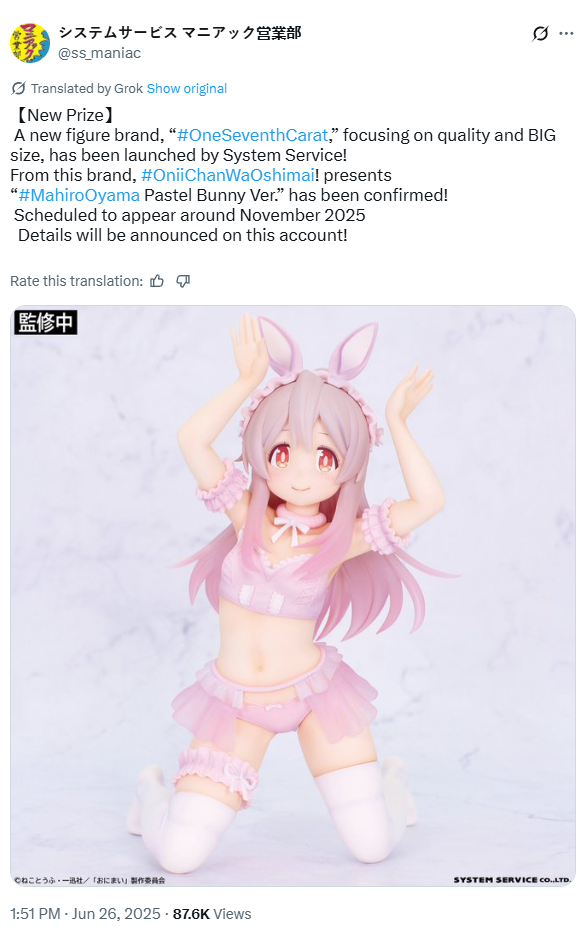Screen dimensions: 588x927
Task: Rate the translation with thumbs down
Action: (183, 281)
